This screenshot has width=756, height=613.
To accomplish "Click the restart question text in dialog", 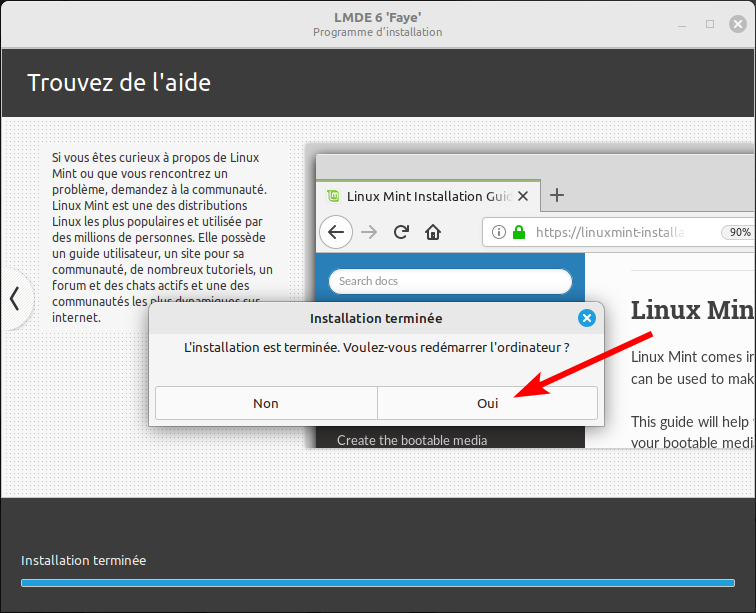I will click(x=377, y=347).
